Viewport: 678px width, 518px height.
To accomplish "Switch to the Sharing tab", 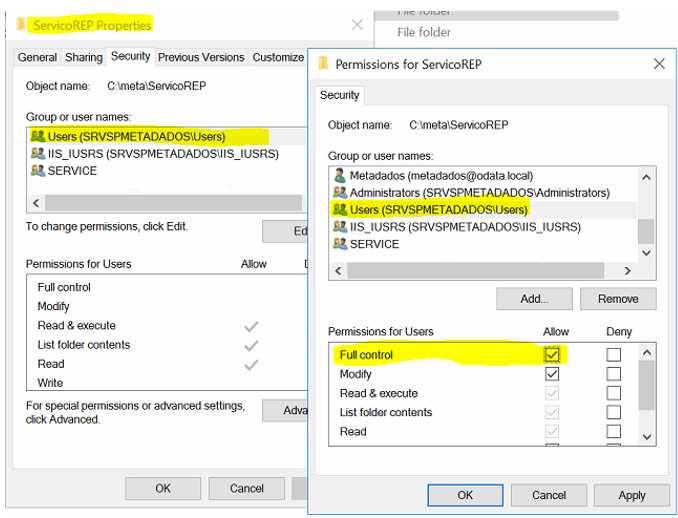I will point(84,58).
